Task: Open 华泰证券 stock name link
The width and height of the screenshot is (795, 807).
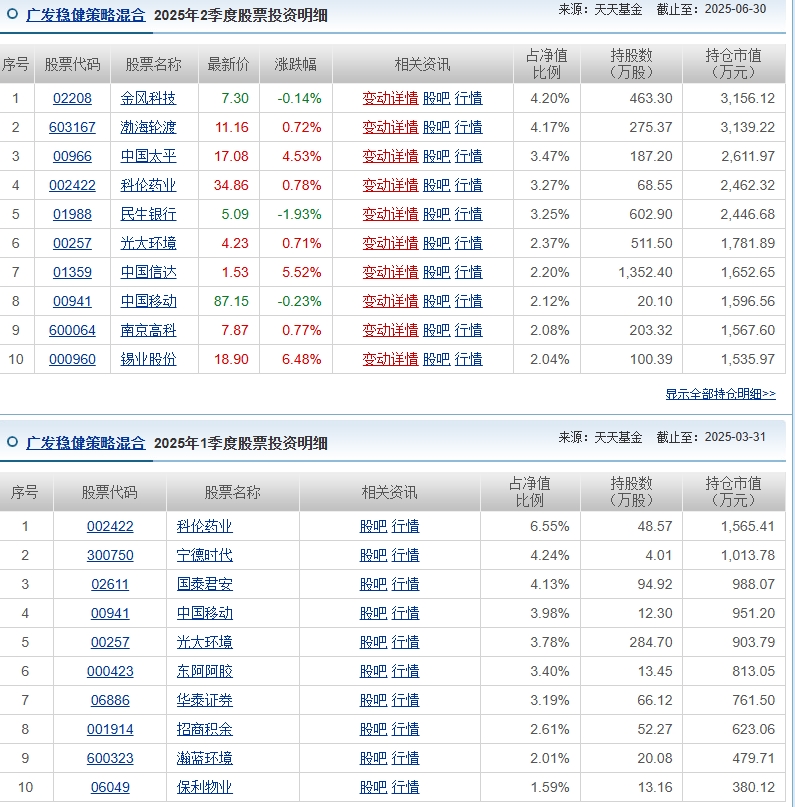Action: coord(205,700)
